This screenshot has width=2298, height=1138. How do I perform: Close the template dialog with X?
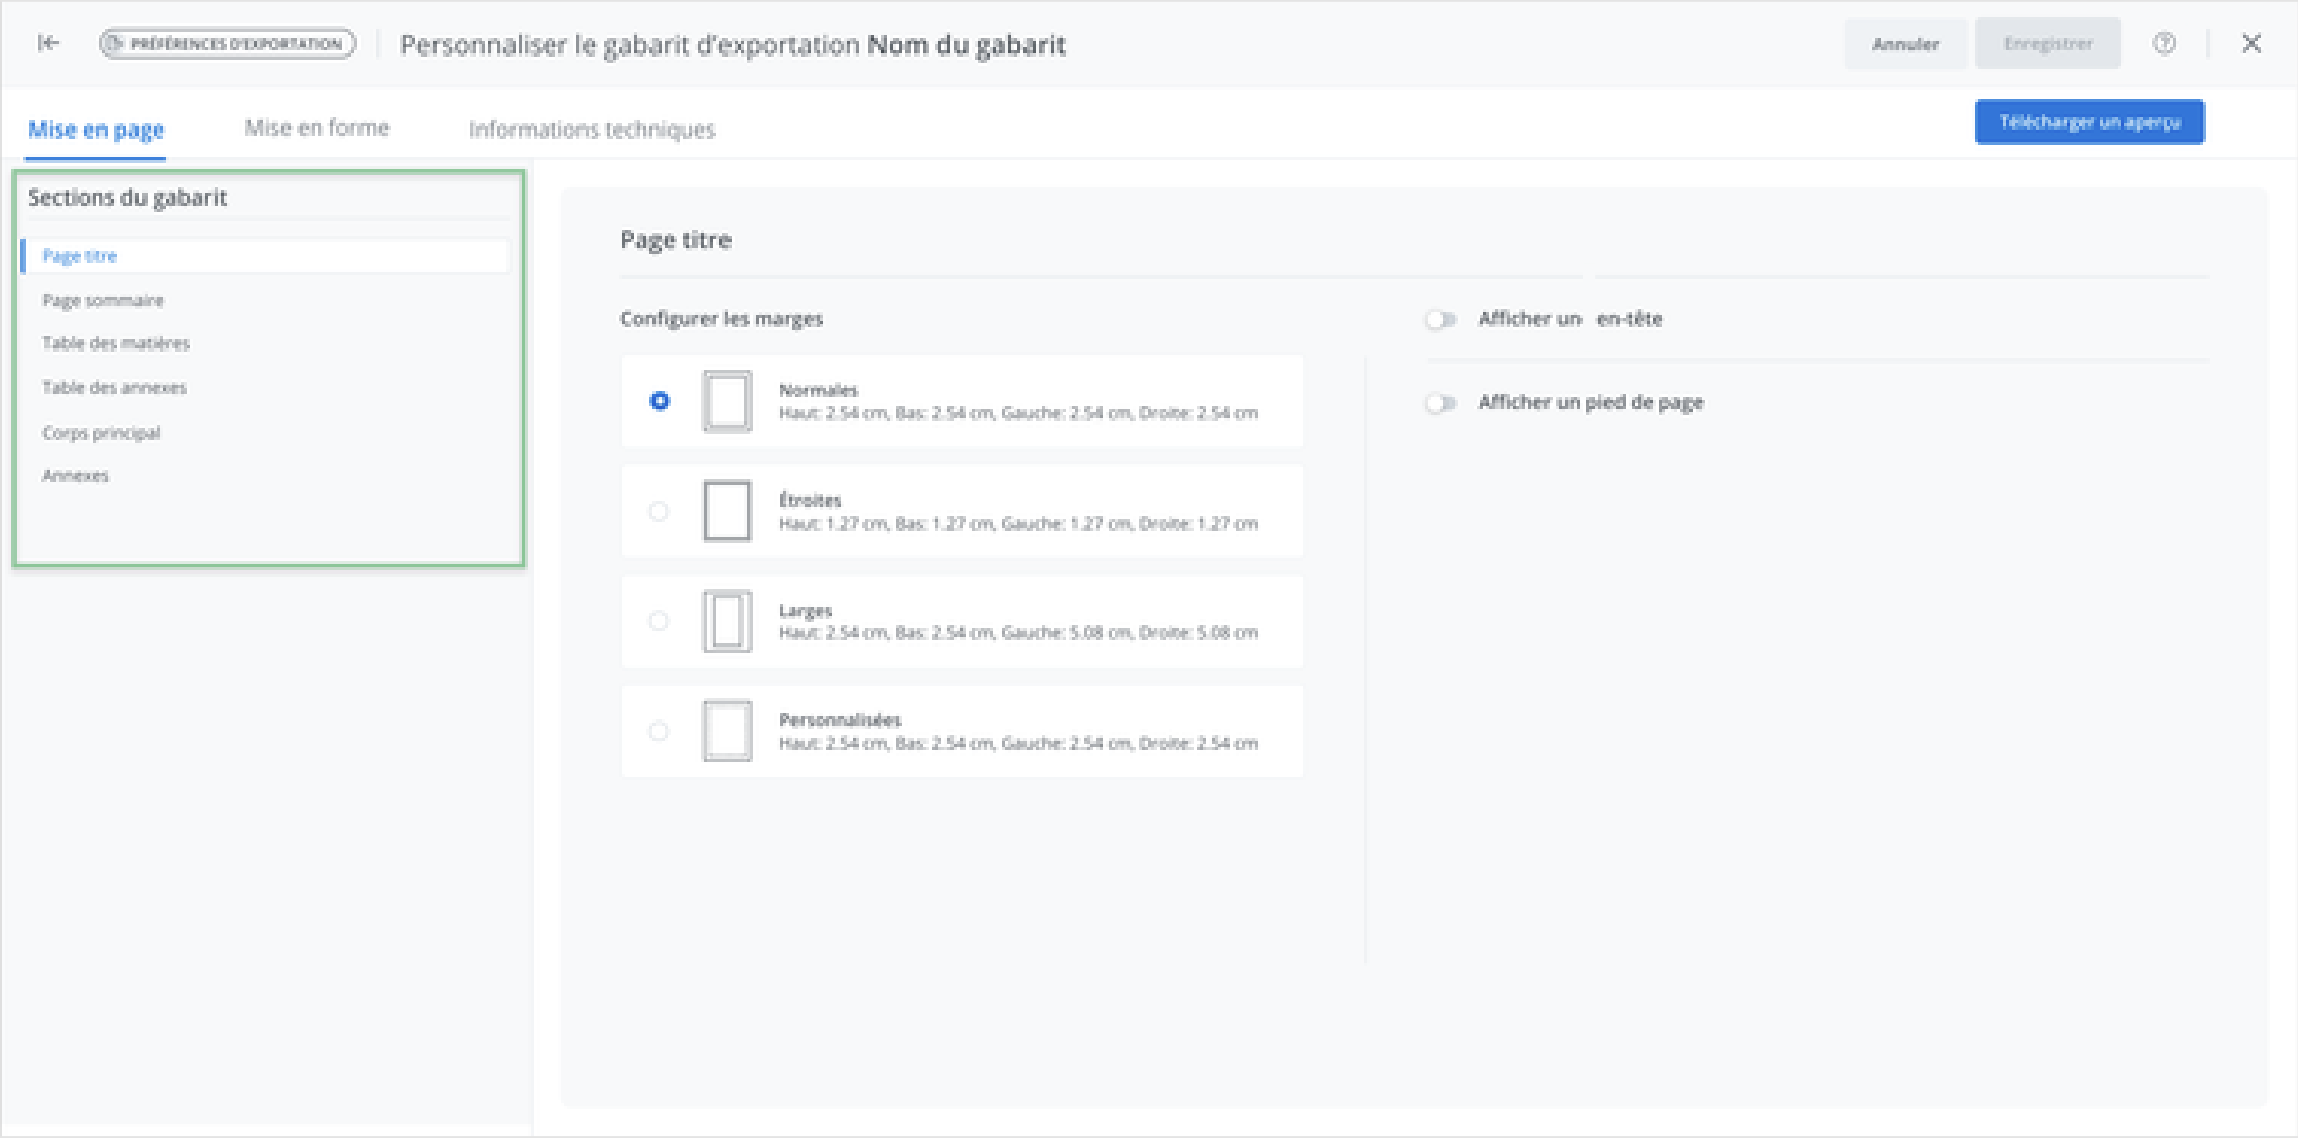click(x=2251, y=43)
